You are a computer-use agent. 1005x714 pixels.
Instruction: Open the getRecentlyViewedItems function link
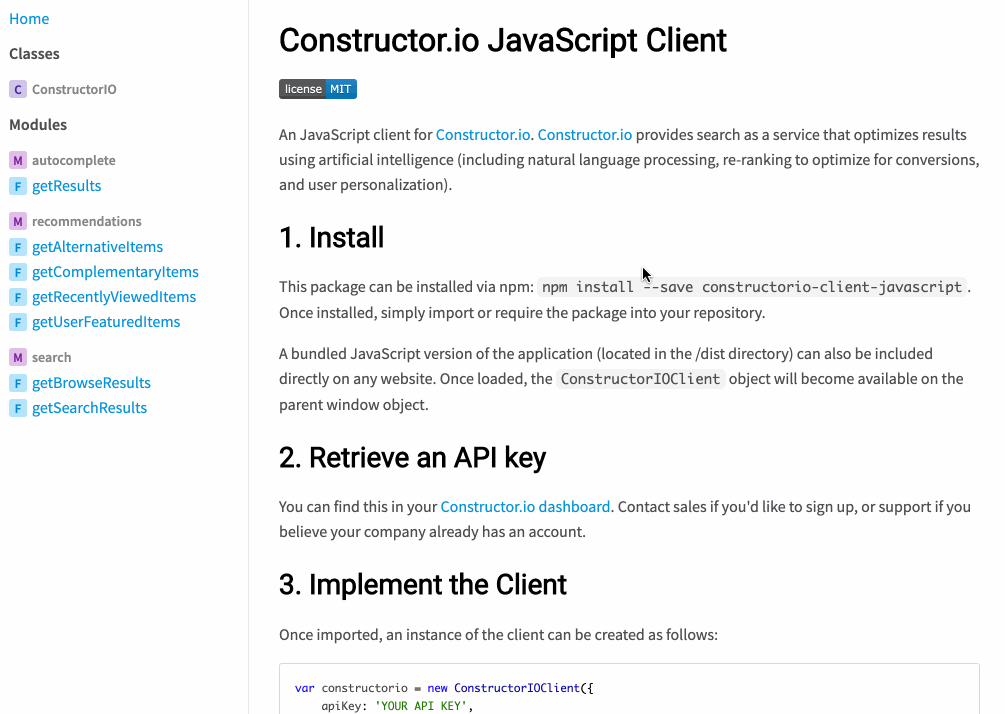114,297
